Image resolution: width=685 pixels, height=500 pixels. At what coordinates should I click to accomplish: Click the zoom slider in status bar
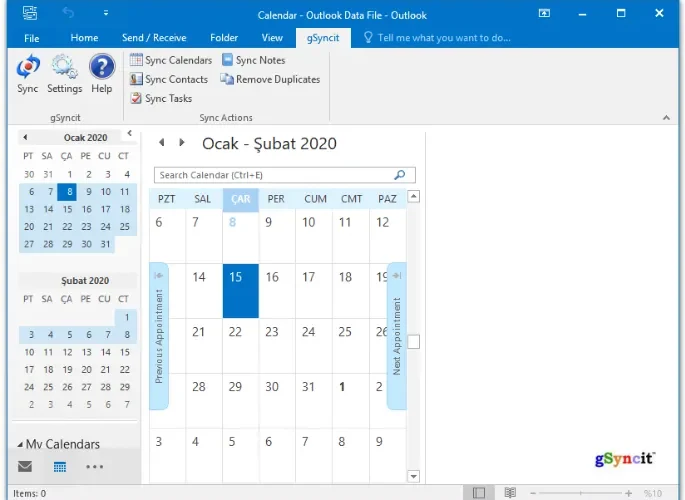[581, 493]
